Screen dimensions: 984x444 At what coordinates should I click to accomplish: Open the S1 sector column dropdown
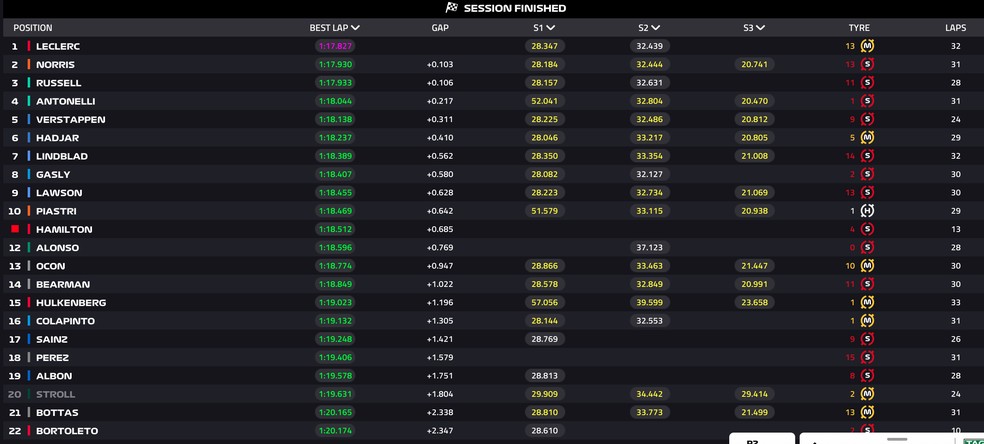point(544,28)
